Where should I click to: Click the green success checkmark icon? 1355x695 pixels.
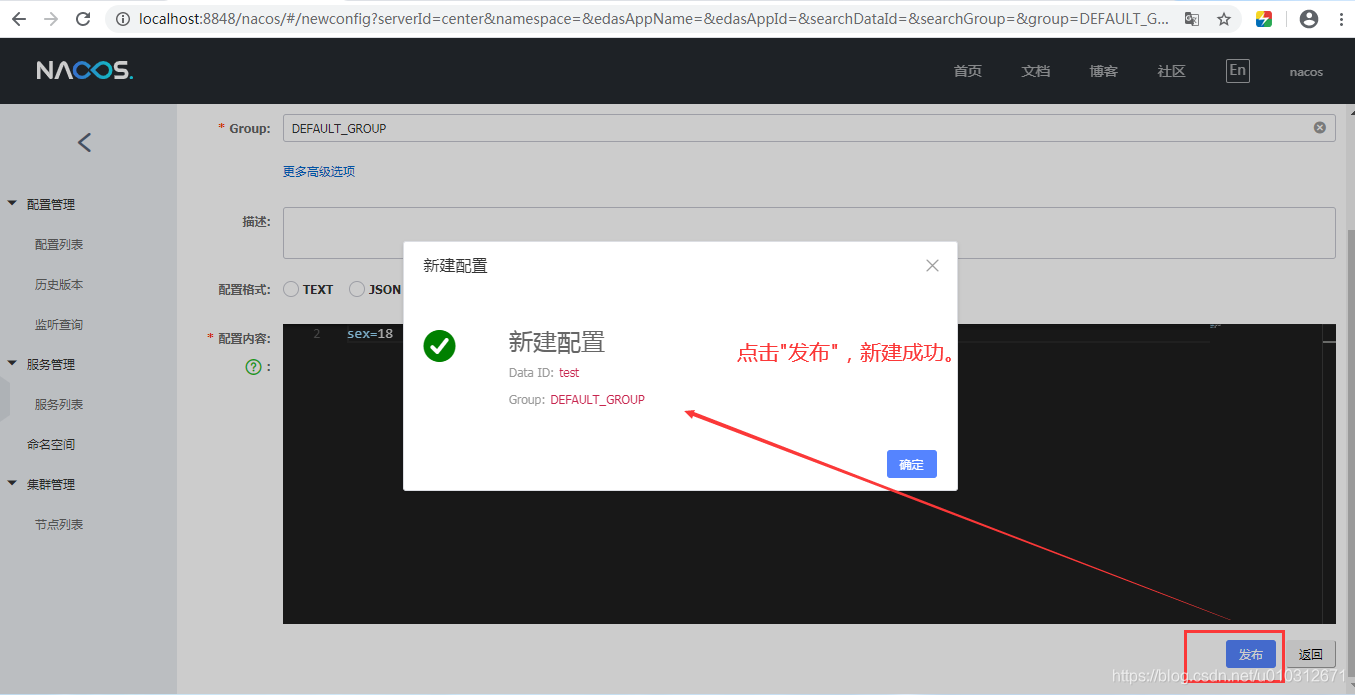point(439,346)
